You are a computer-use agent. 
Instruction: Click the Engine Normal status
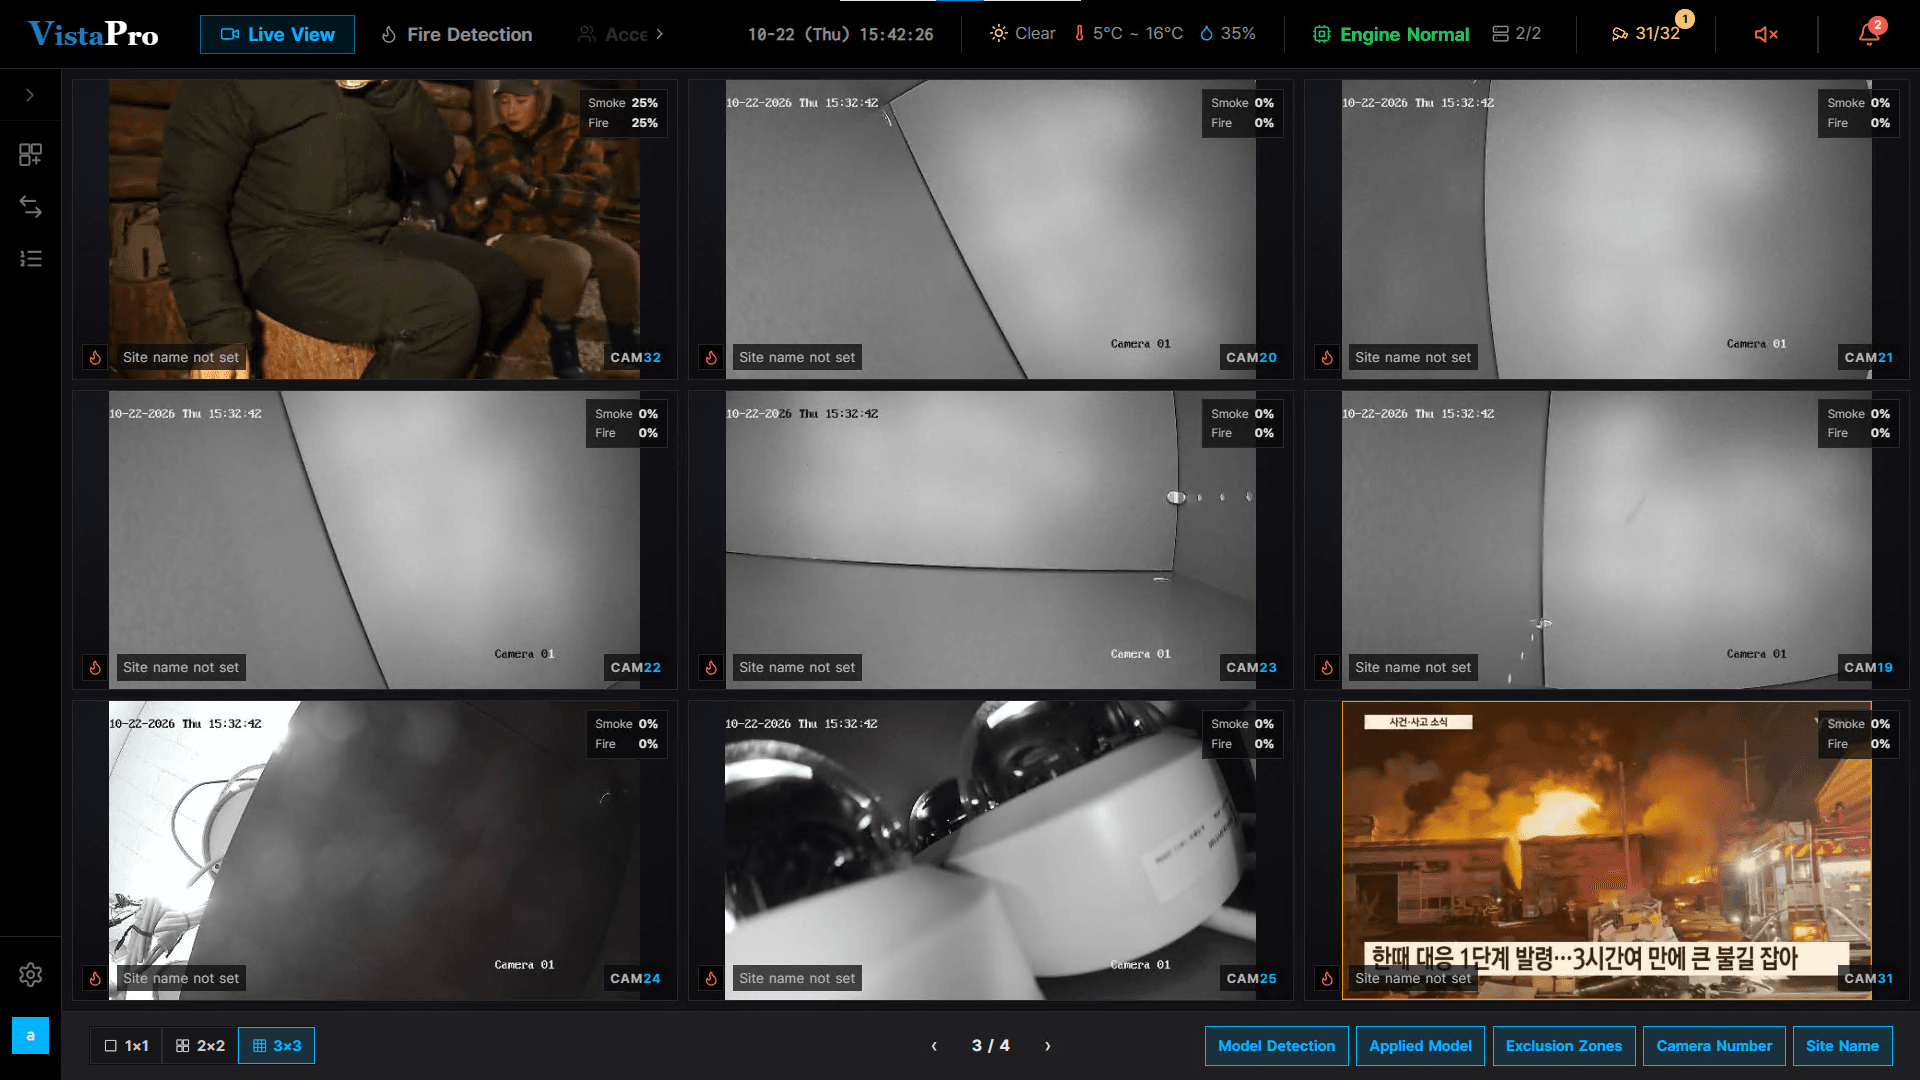1391,34
